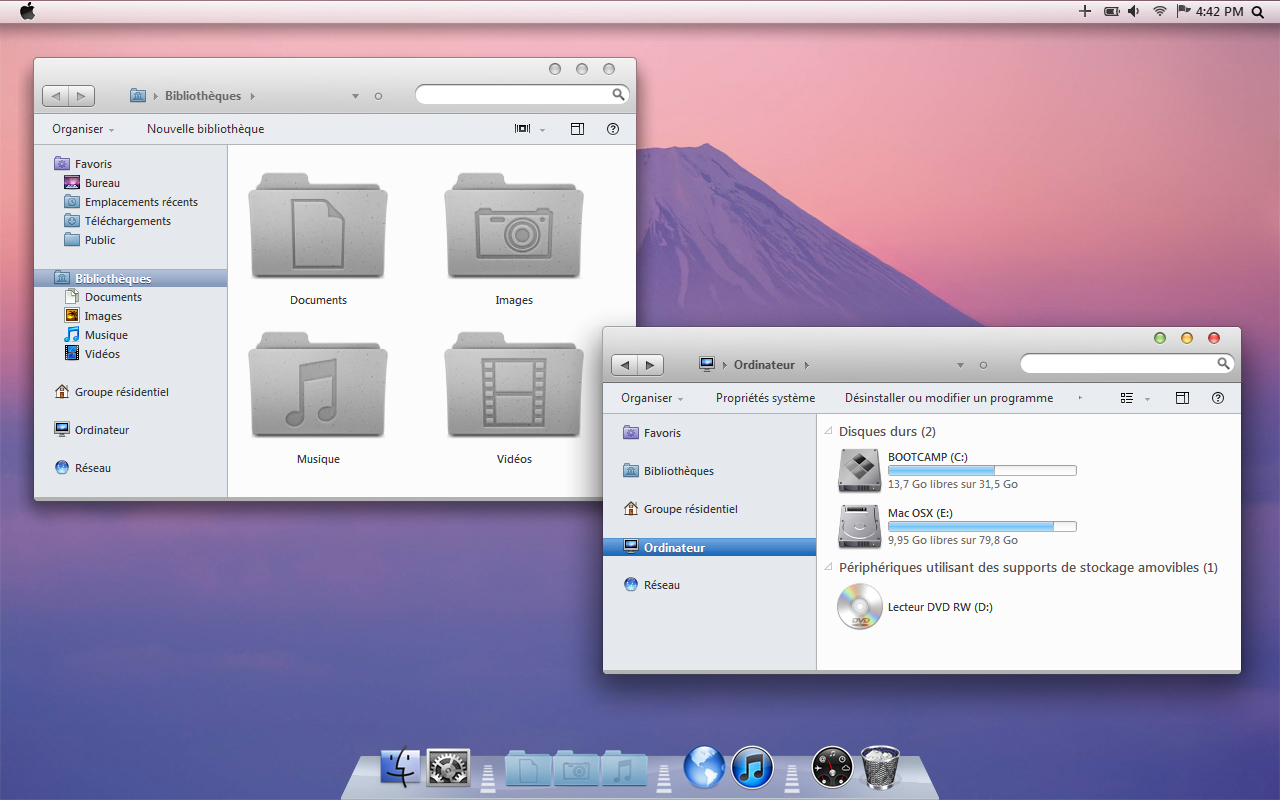Toggle the preview pane in Bibliothèques window

tap(577, 129)
